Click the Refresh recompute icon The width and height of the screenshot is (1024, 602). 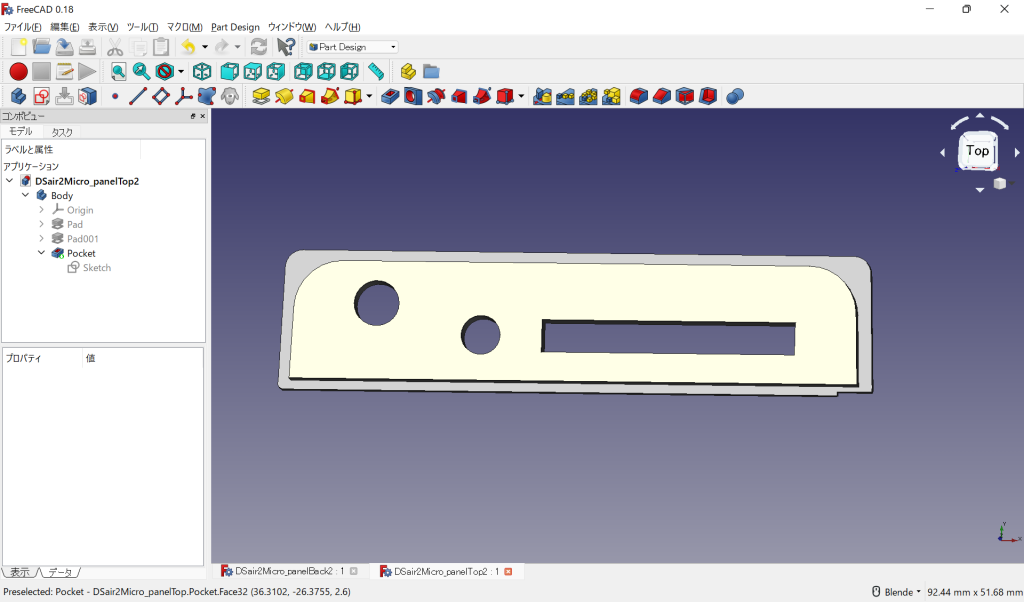259,46
